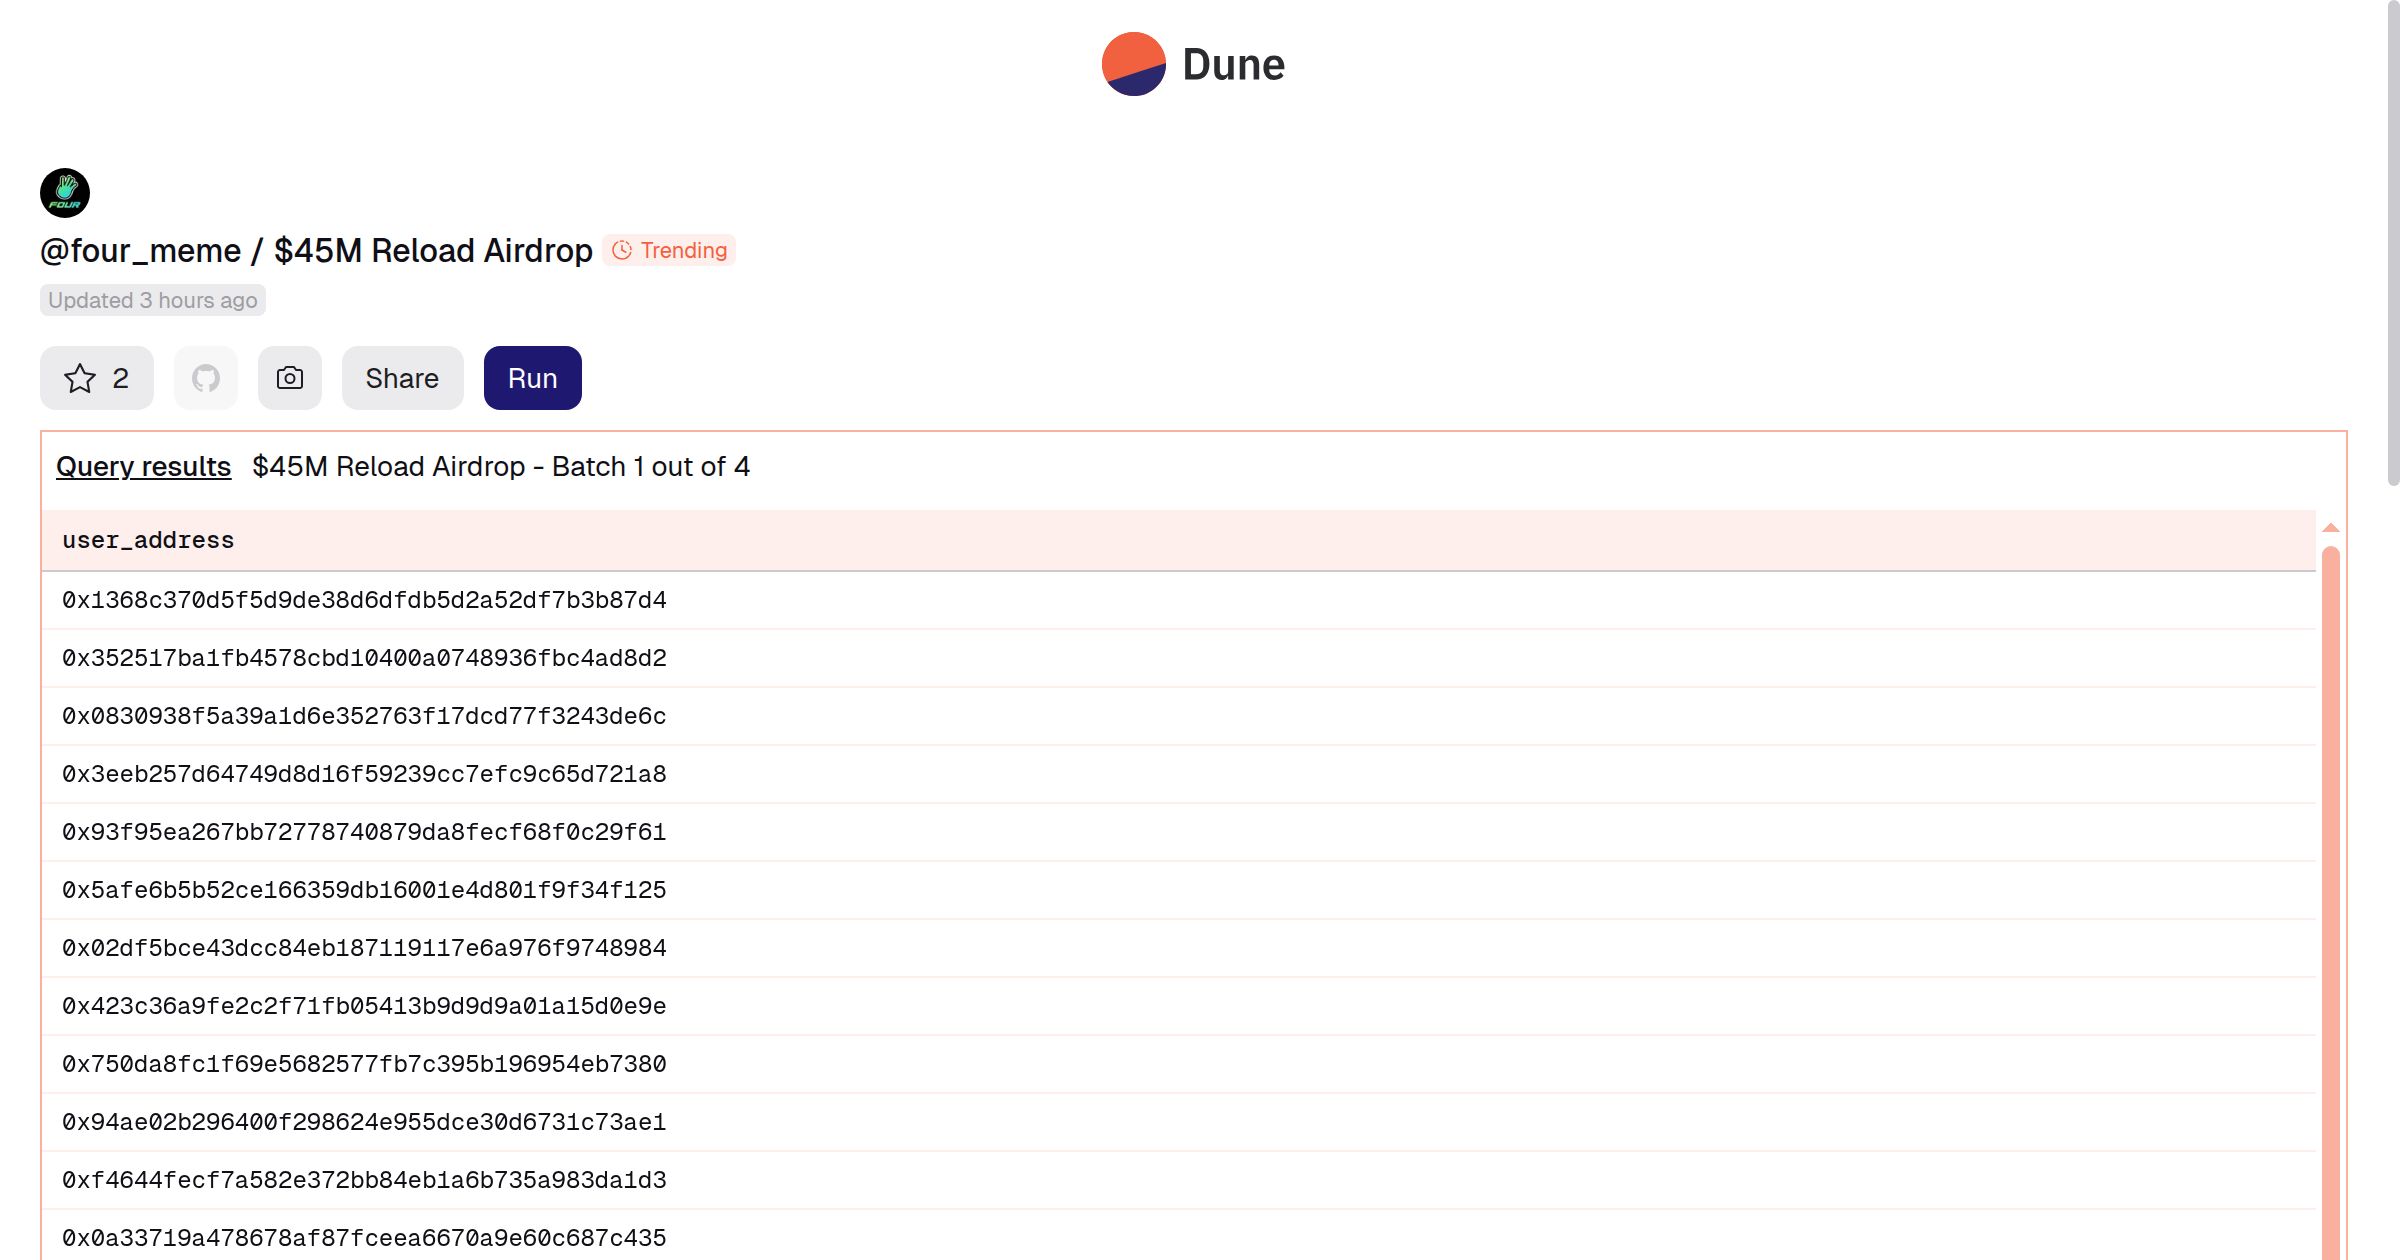2400x1260 pixels.
Task: Click the query title $45M Reload Airdrop
Action: click(433, 250)
